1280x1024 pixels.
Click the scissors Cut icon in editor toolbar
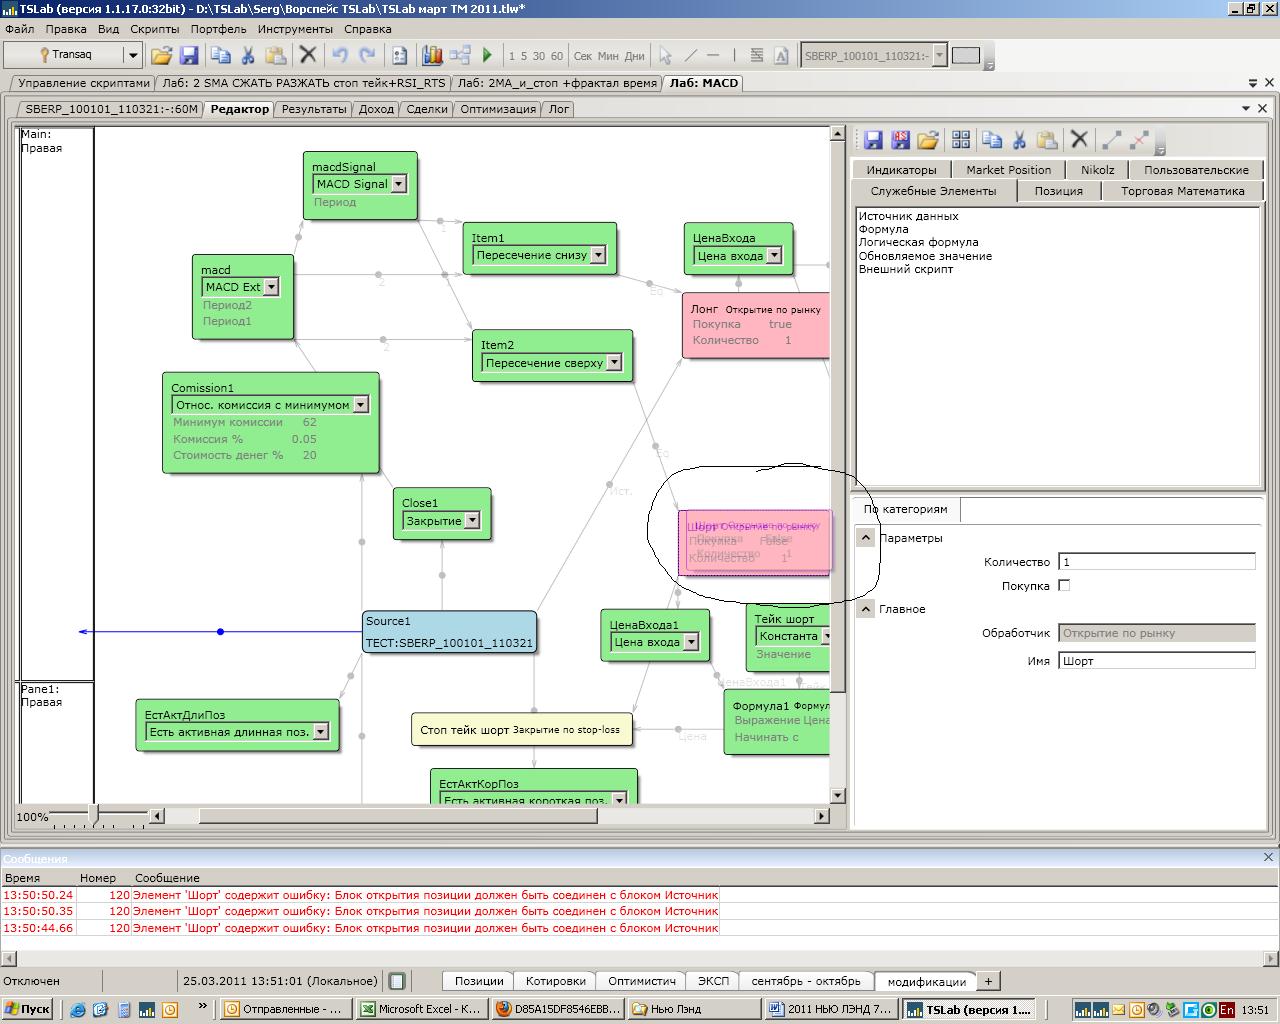pyautogui.click(x=1019, y=140)
